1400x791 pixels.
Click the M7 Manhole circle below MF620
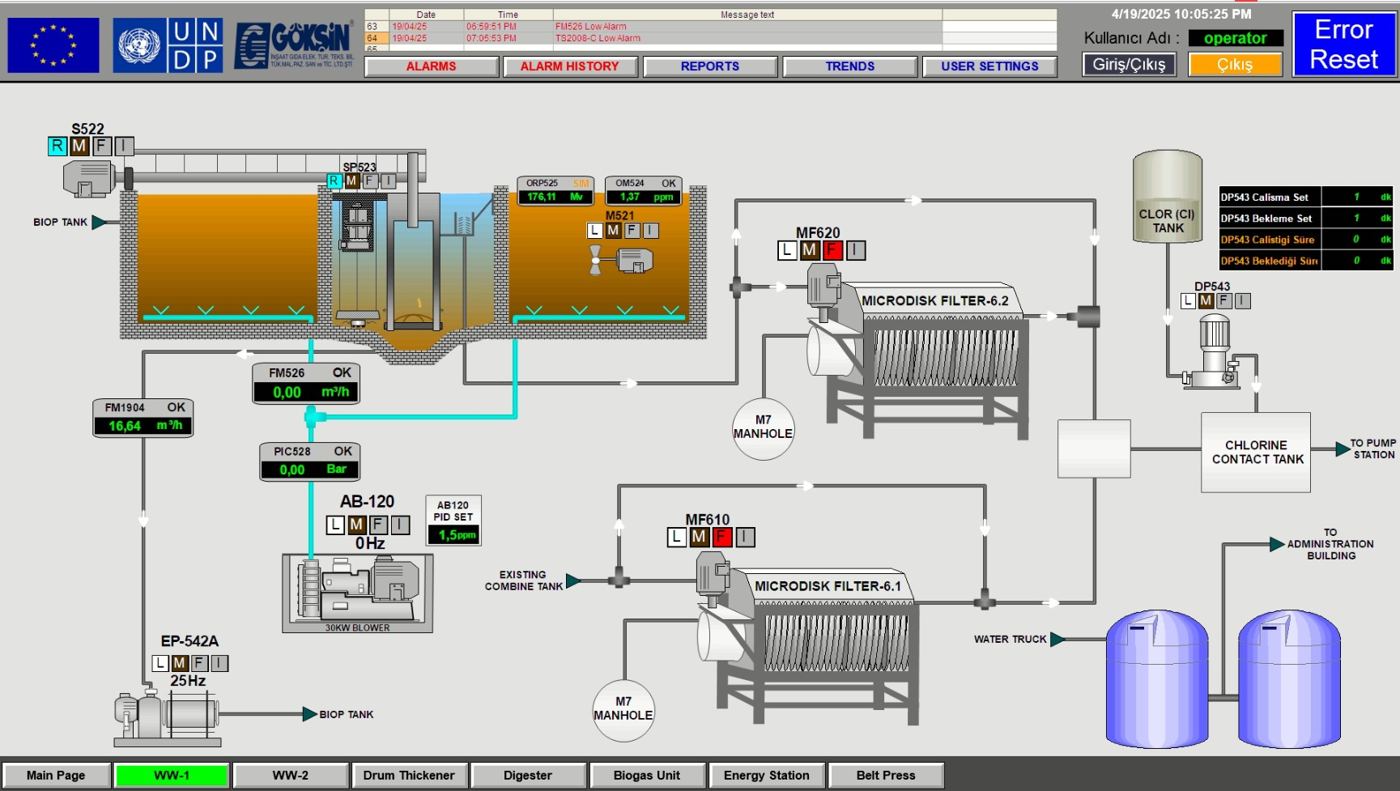763,428
